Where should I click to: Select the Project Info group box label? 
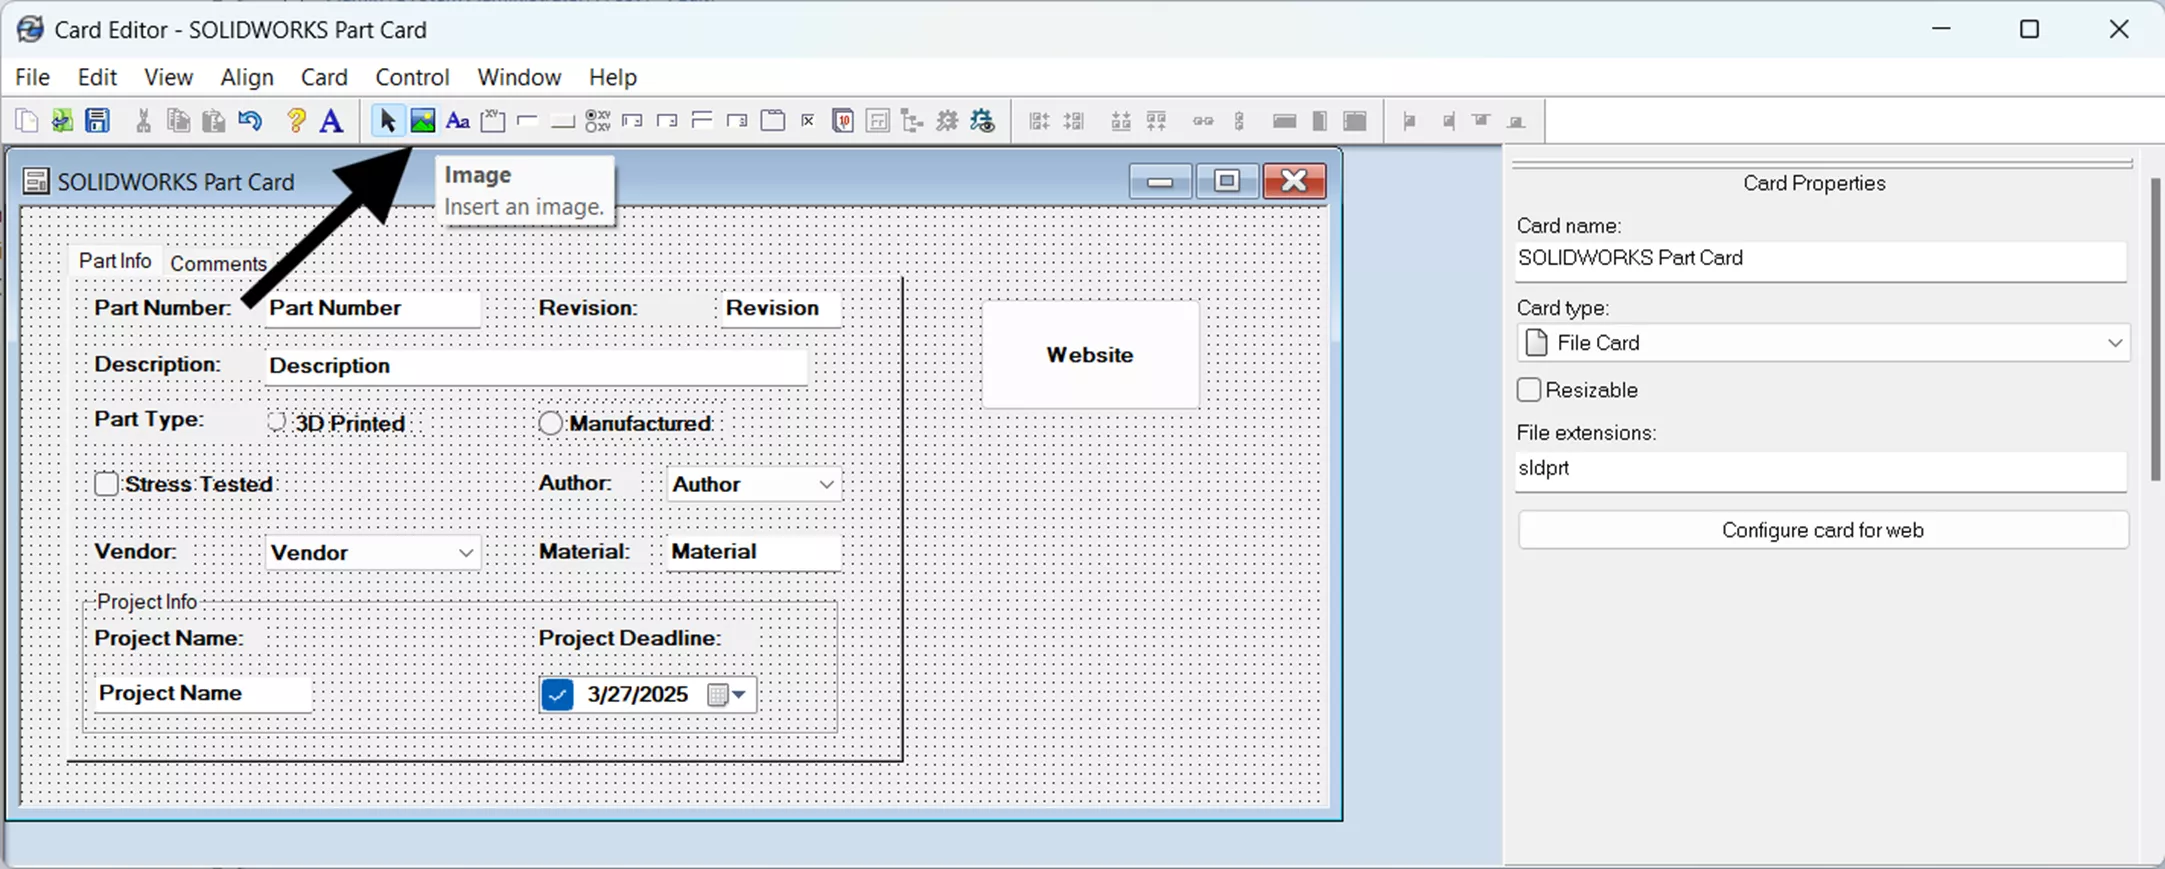[147, 602]
